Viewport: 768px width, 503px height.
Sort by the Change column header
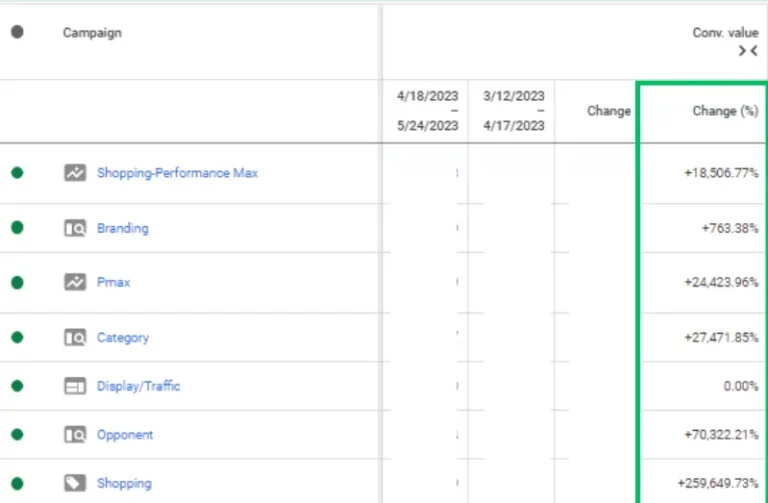point(608,111)
